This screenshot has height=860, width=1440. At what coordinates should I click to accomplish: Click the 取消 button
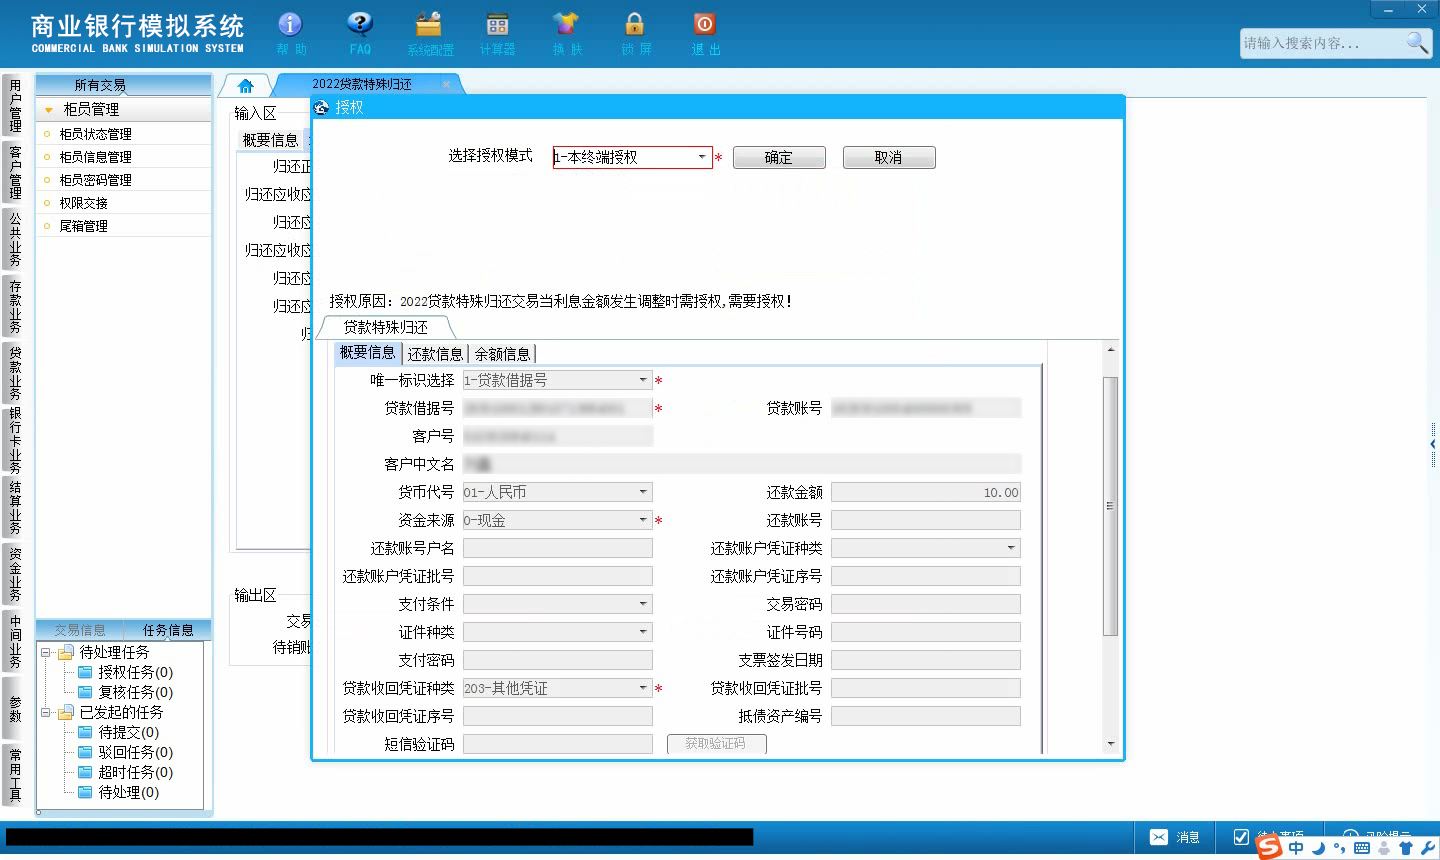tap(889, 158)
